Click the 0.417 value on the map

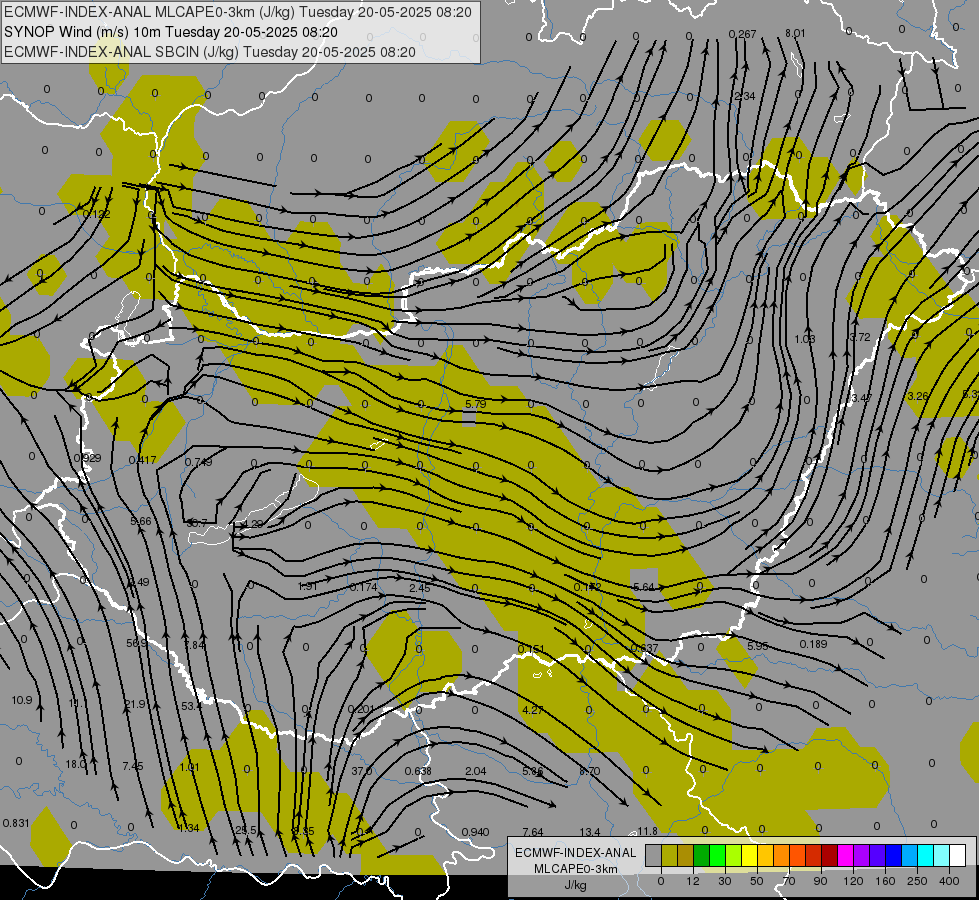pyautogui.click(x=142, y=460)
